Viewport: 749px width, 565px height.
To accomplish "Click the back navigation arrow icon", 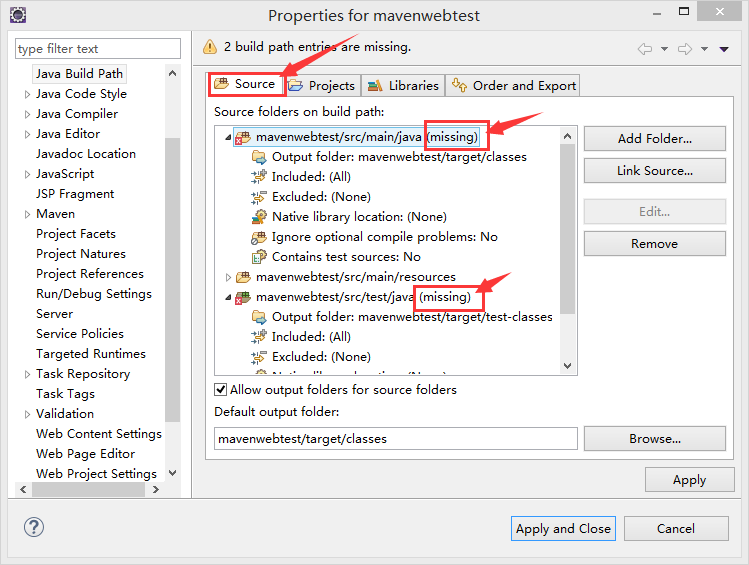I will pyautogui.click(x=645, y=49).
